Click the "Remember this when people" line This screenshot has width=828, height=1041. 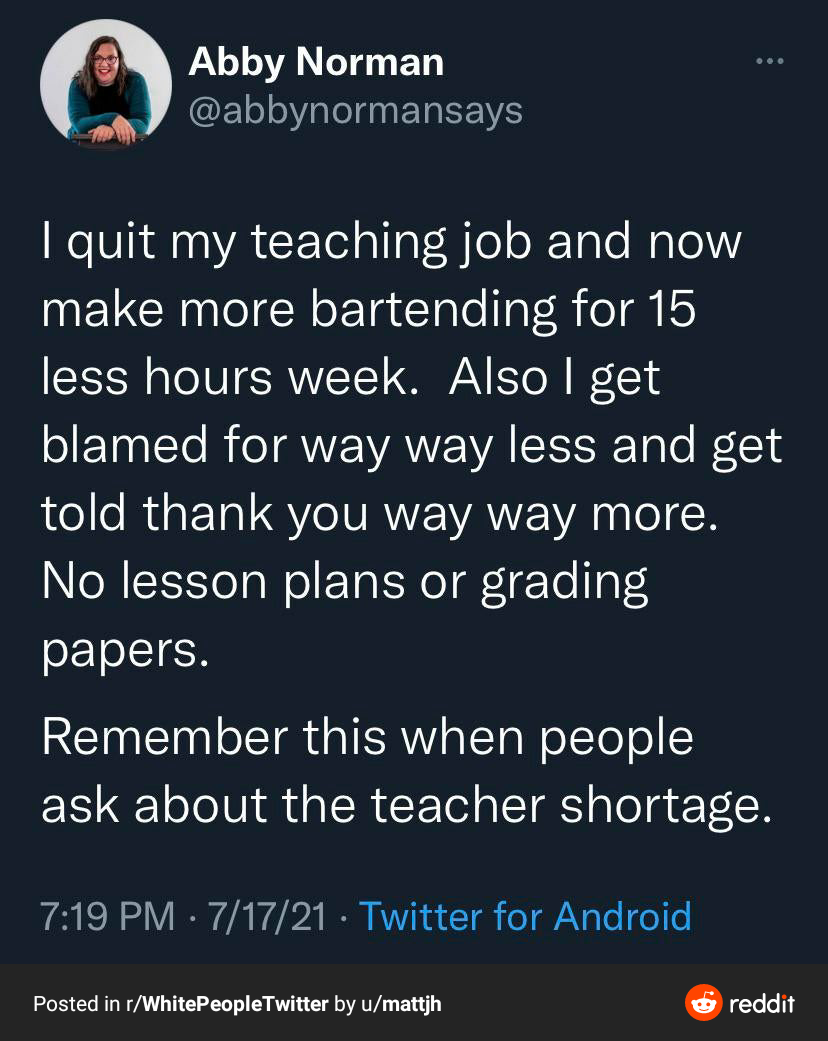pyautogui.click(x=368, y=738)
